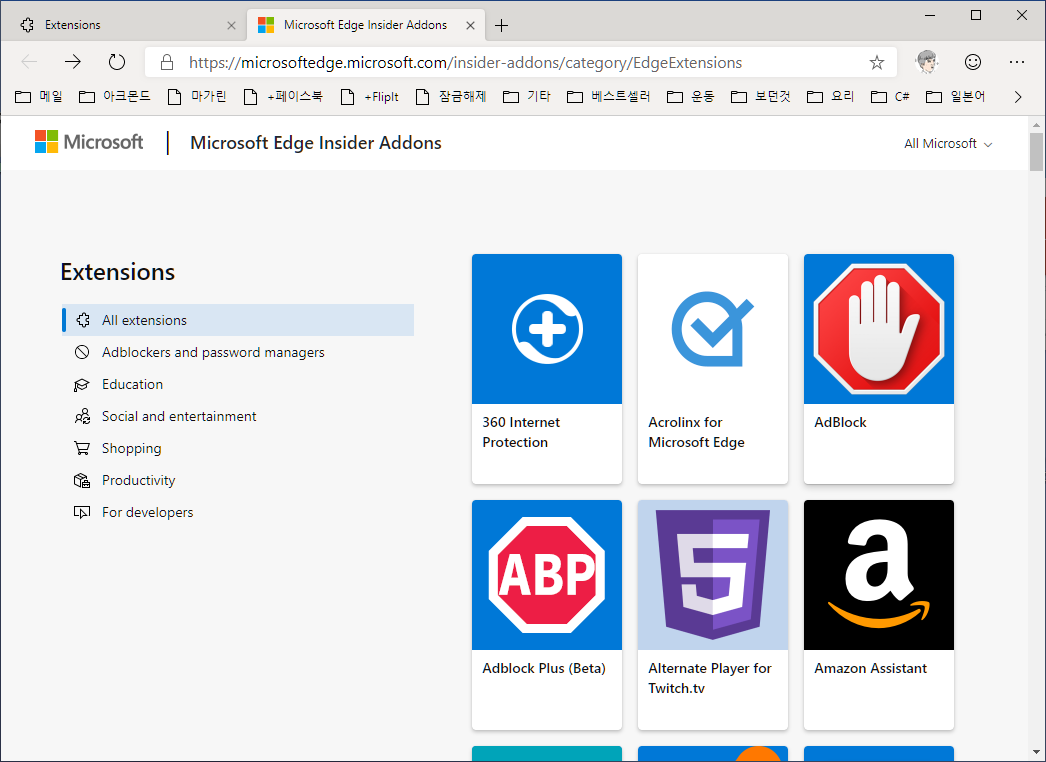This screenshot has width=1046, height=762.
Task: Add this page to favorites via star
Action: pyautogui.click(x=877, y=63)
